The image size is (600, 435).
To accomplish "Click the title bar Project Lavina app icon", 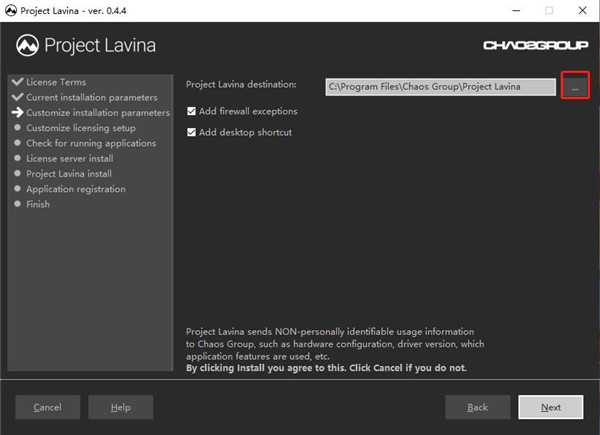I will (11, 10).
